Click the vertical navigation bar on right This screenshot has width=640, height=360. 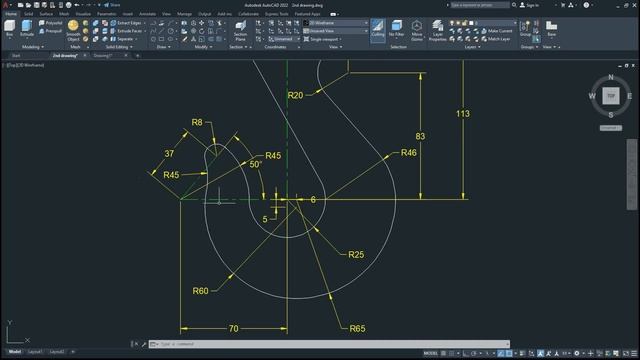pos(632,174)
